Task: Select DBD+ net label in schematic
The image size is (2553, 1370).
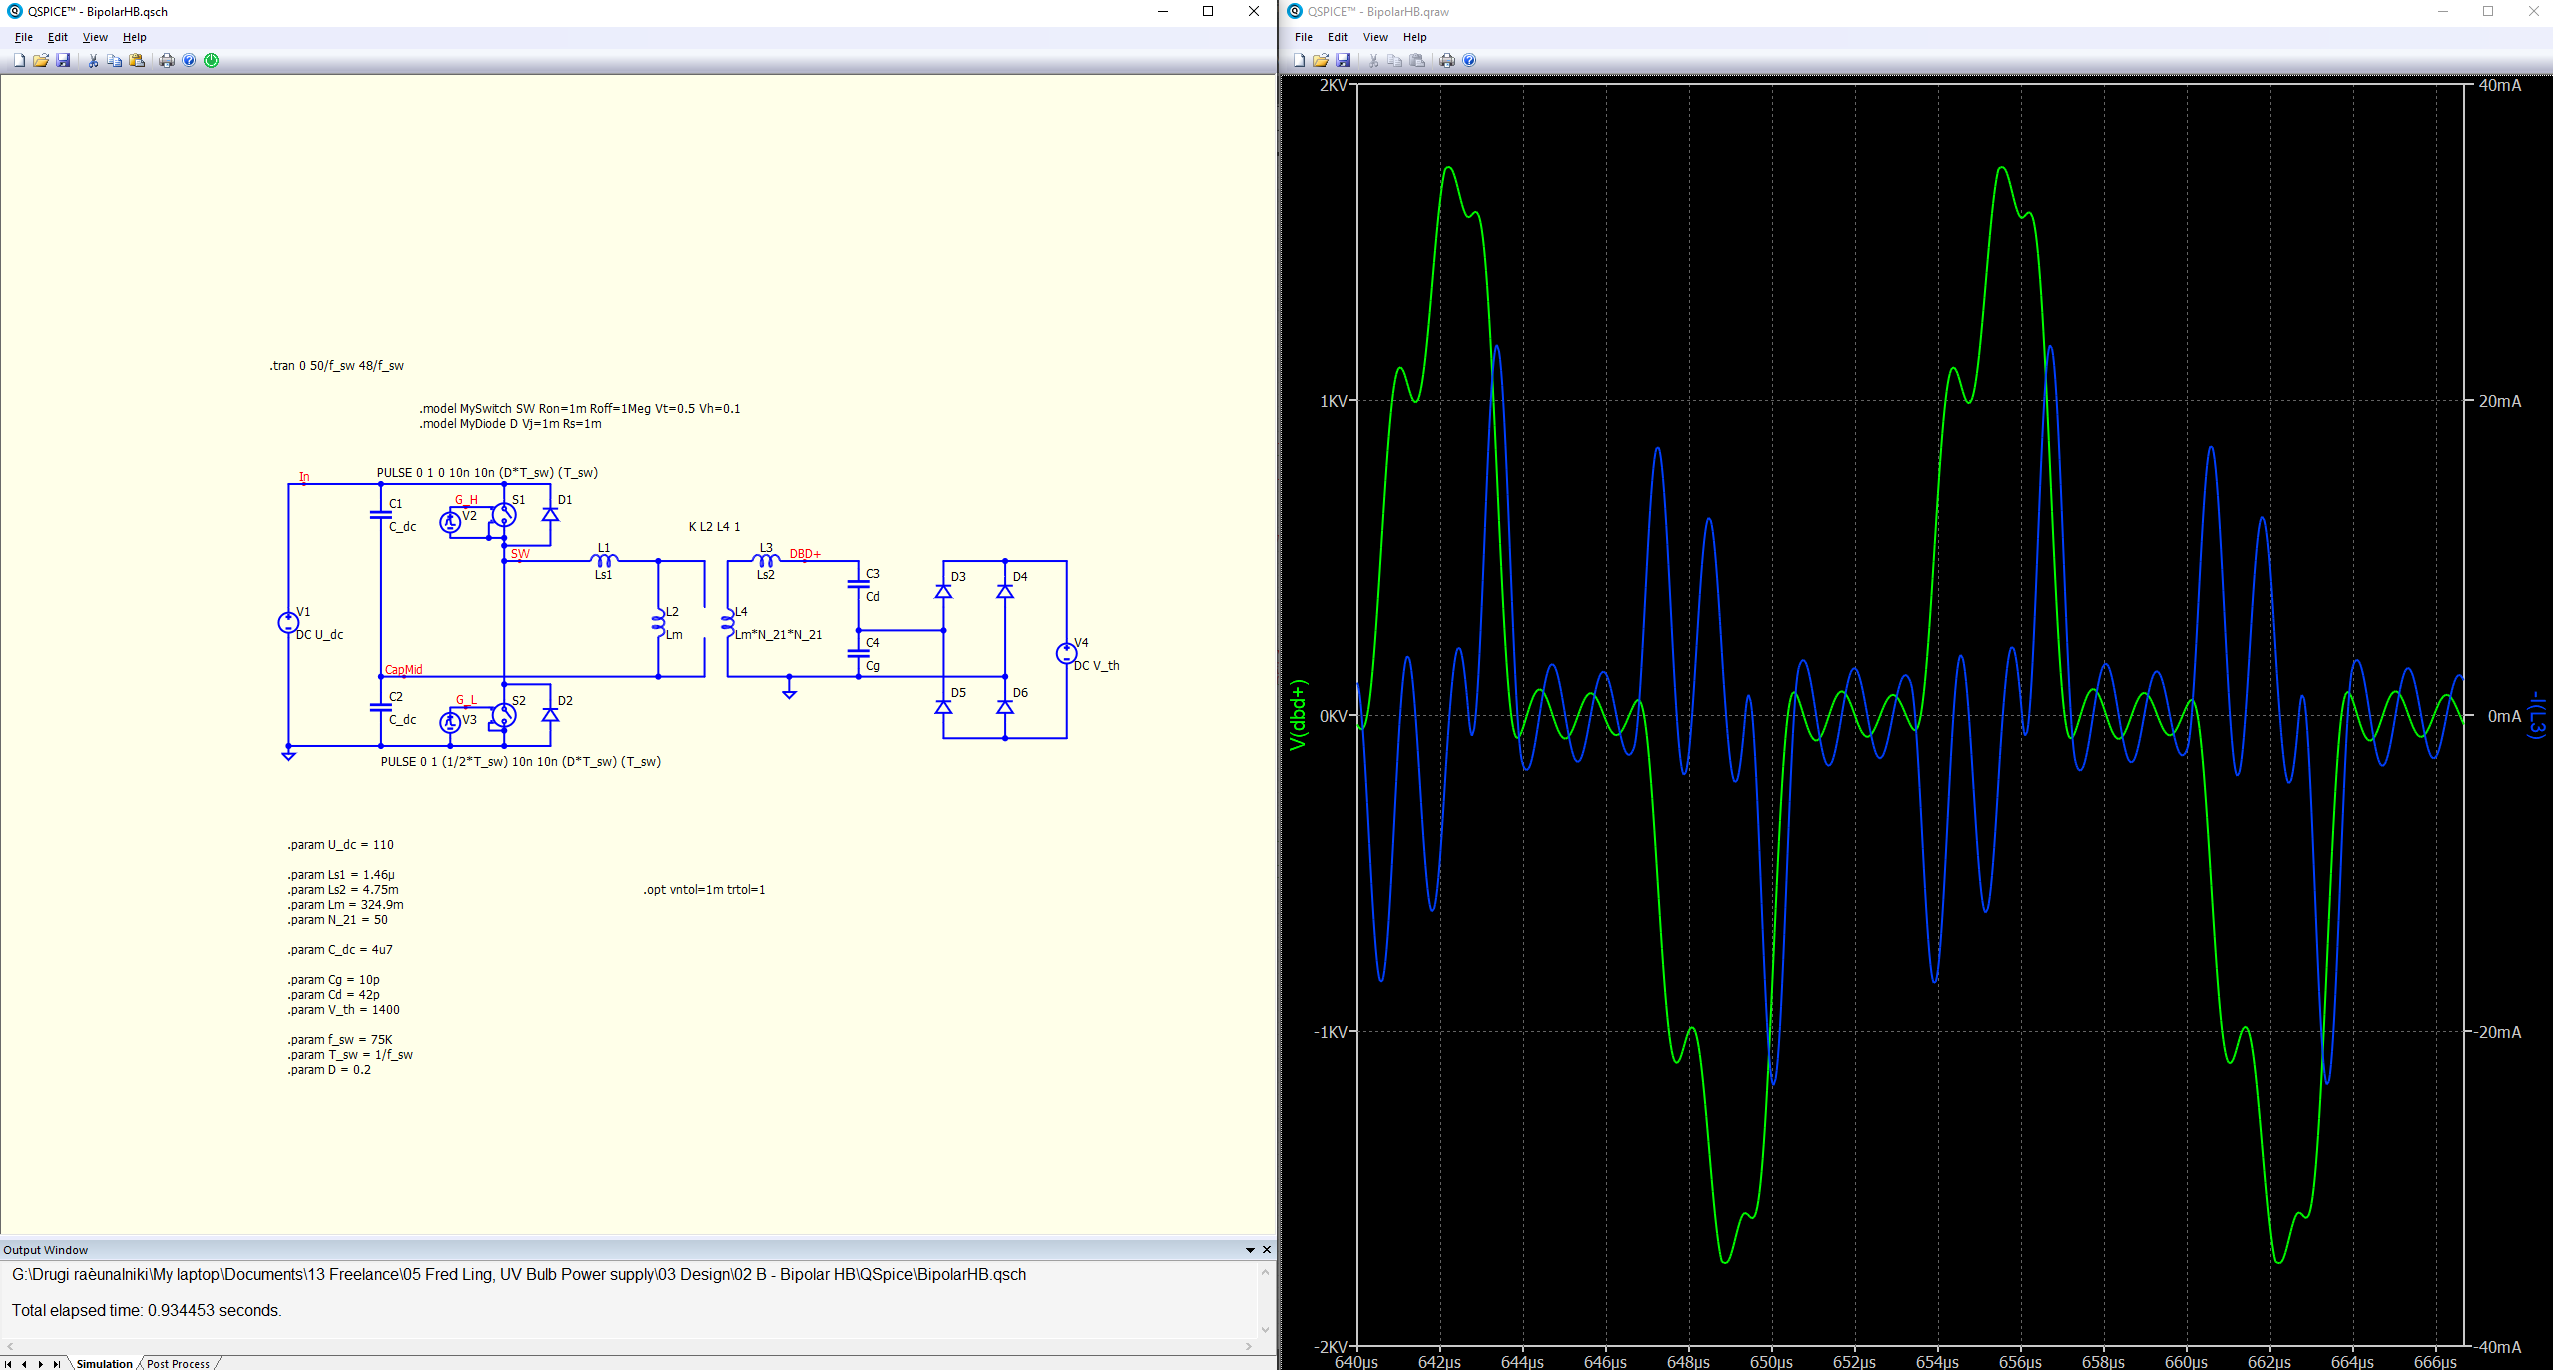Action: pos(805,554)
